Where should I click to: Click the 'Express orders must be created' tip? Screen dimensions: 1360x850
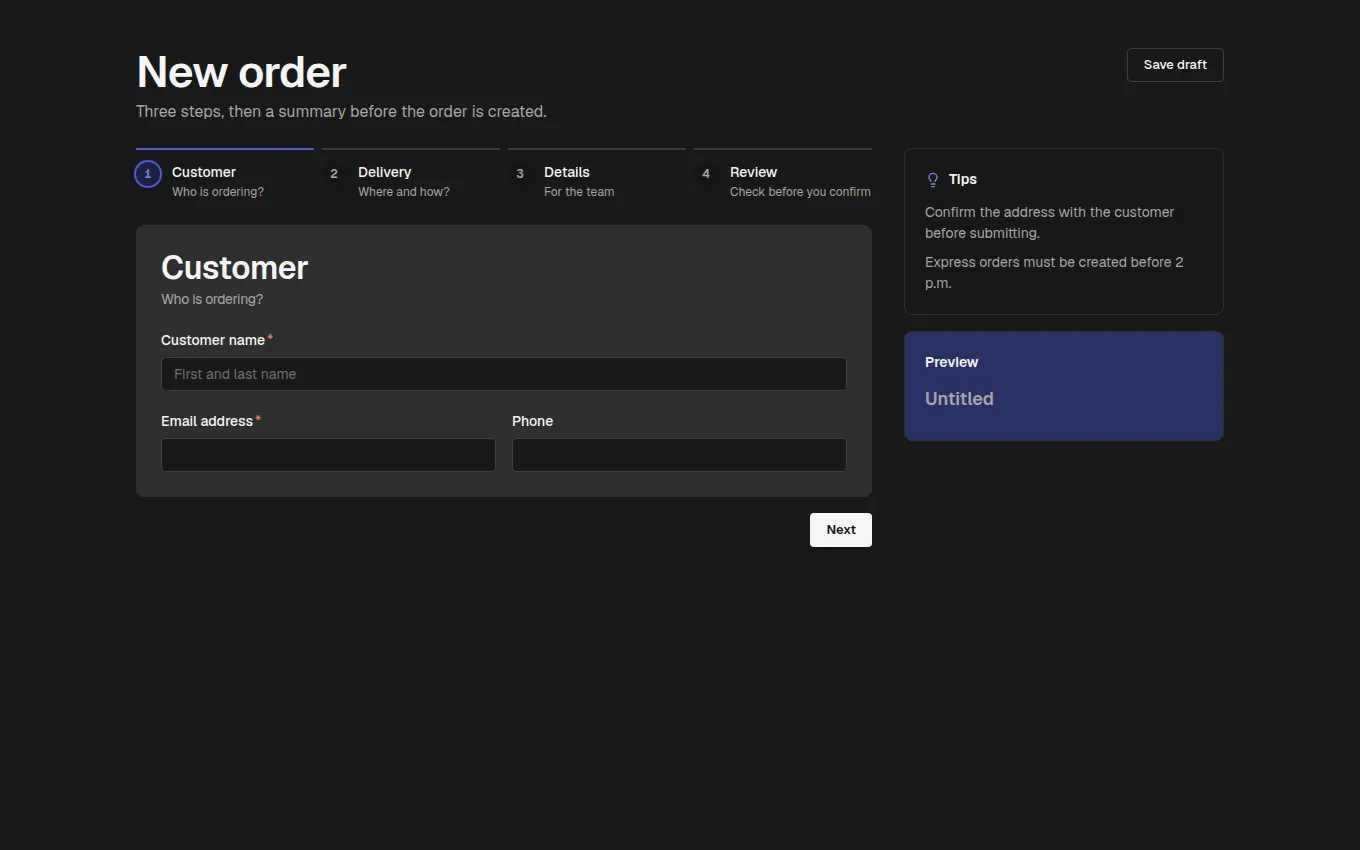coord(1054,272)
